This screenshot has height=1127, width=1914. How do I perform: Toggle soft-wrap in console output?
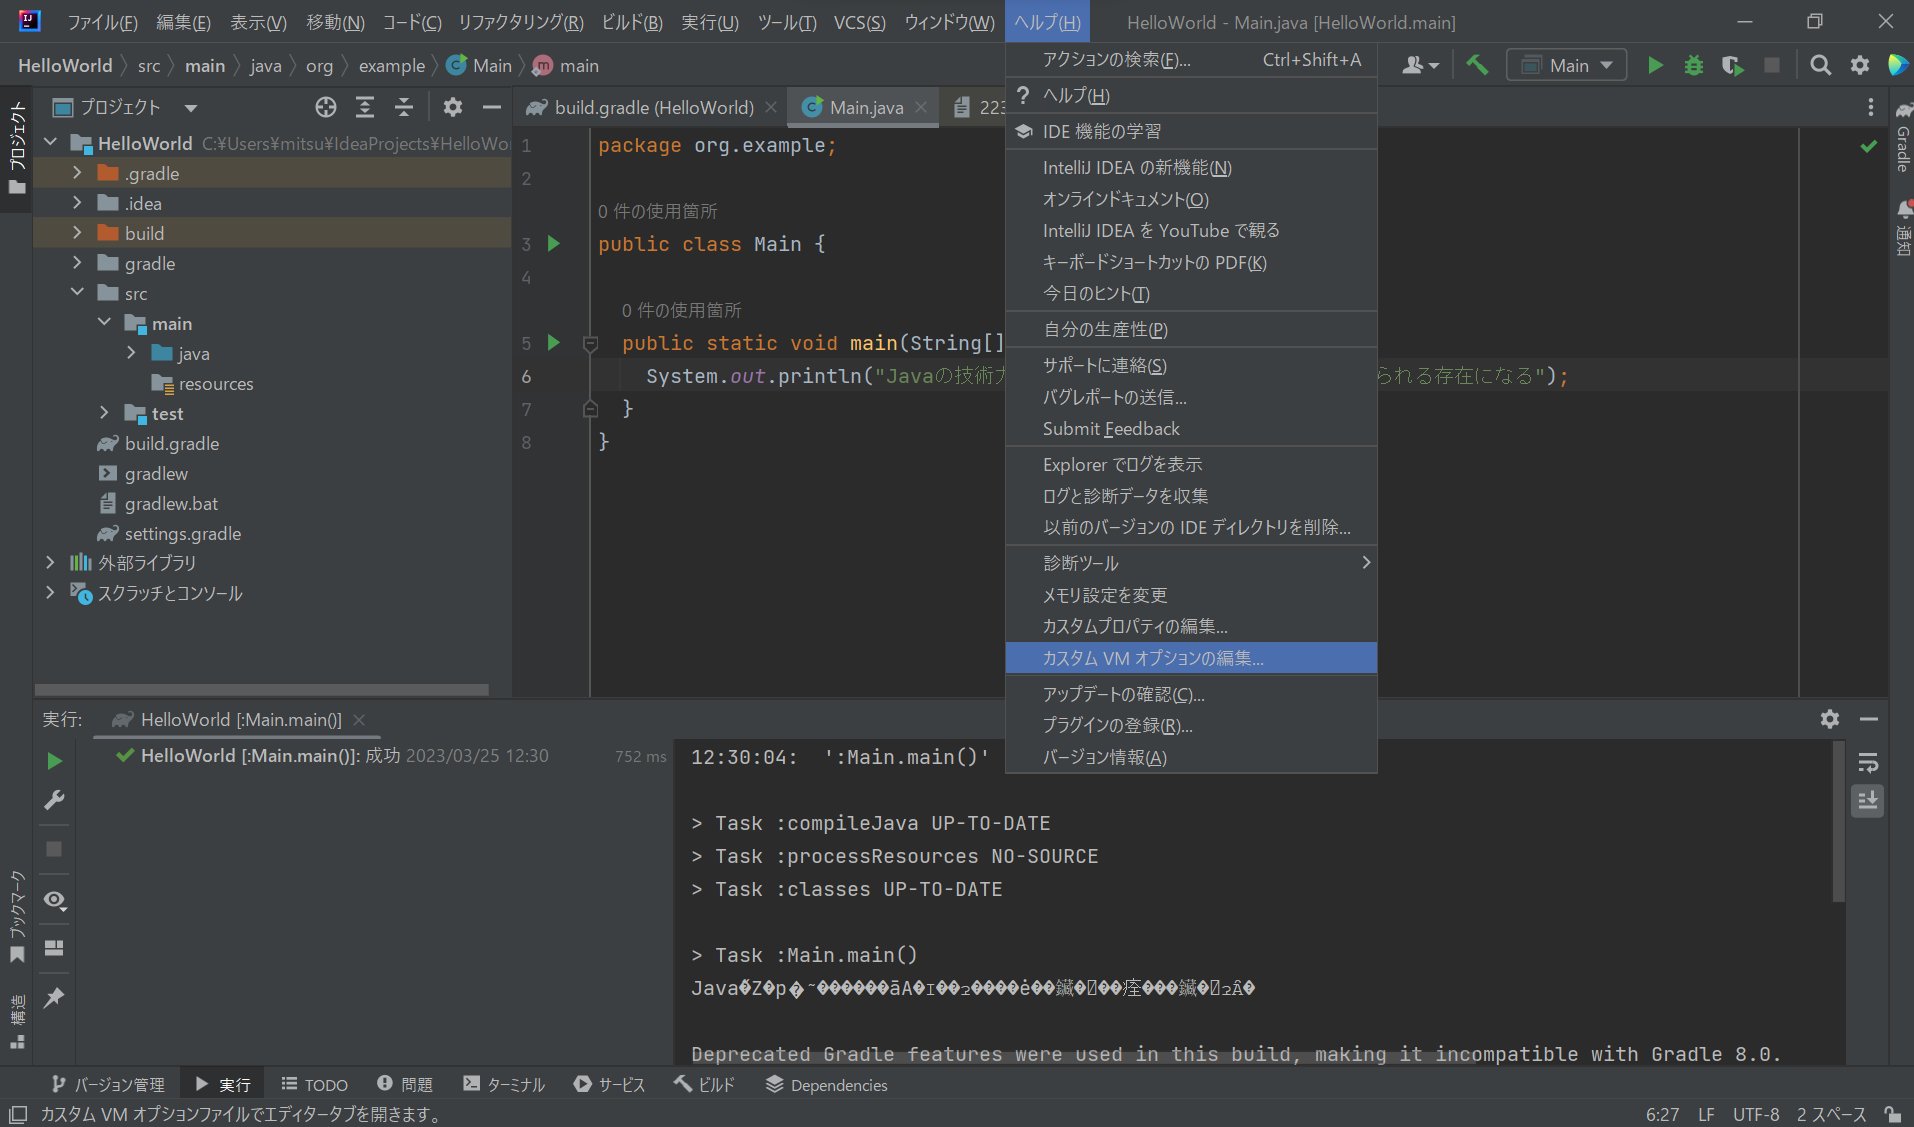tap(1867, 762)
